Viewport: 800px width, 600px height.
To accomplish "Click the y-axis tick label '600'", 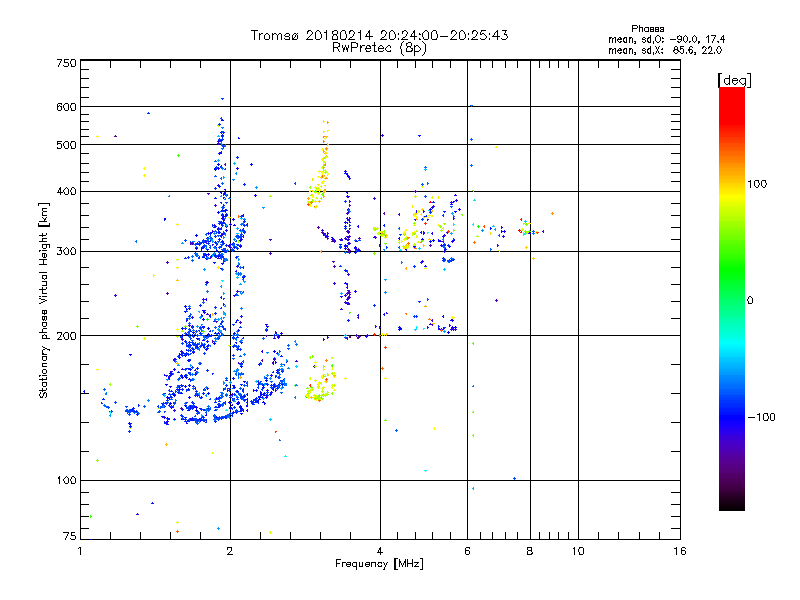I will (66, 107).
